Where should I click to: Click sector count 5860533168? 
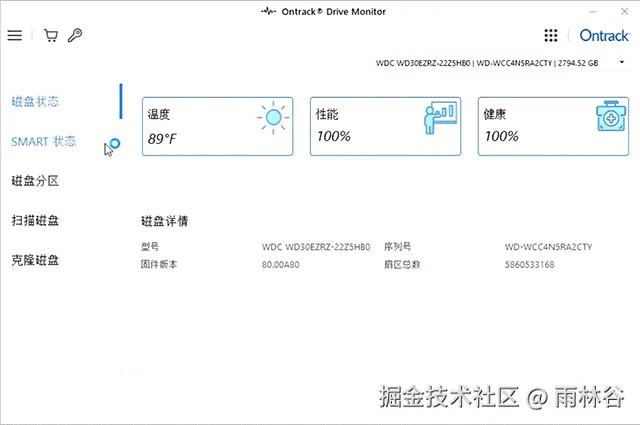coord(529,265)
